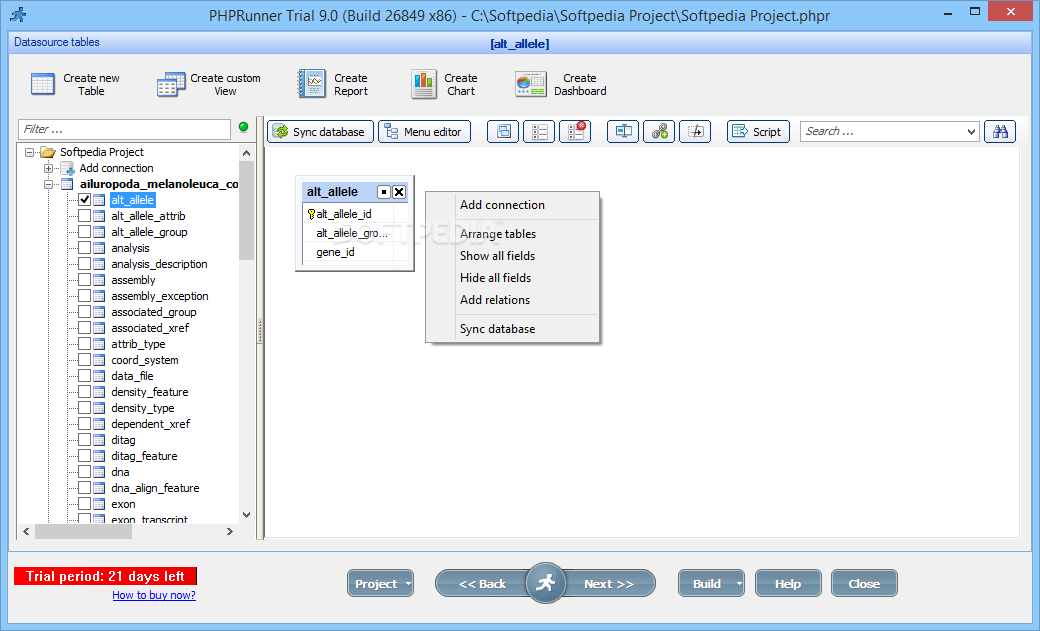Click the tree vertical scrollbar thumb
Image resolution: width=1040 pixels, height=631 pixels.
(x=246, y=210)
